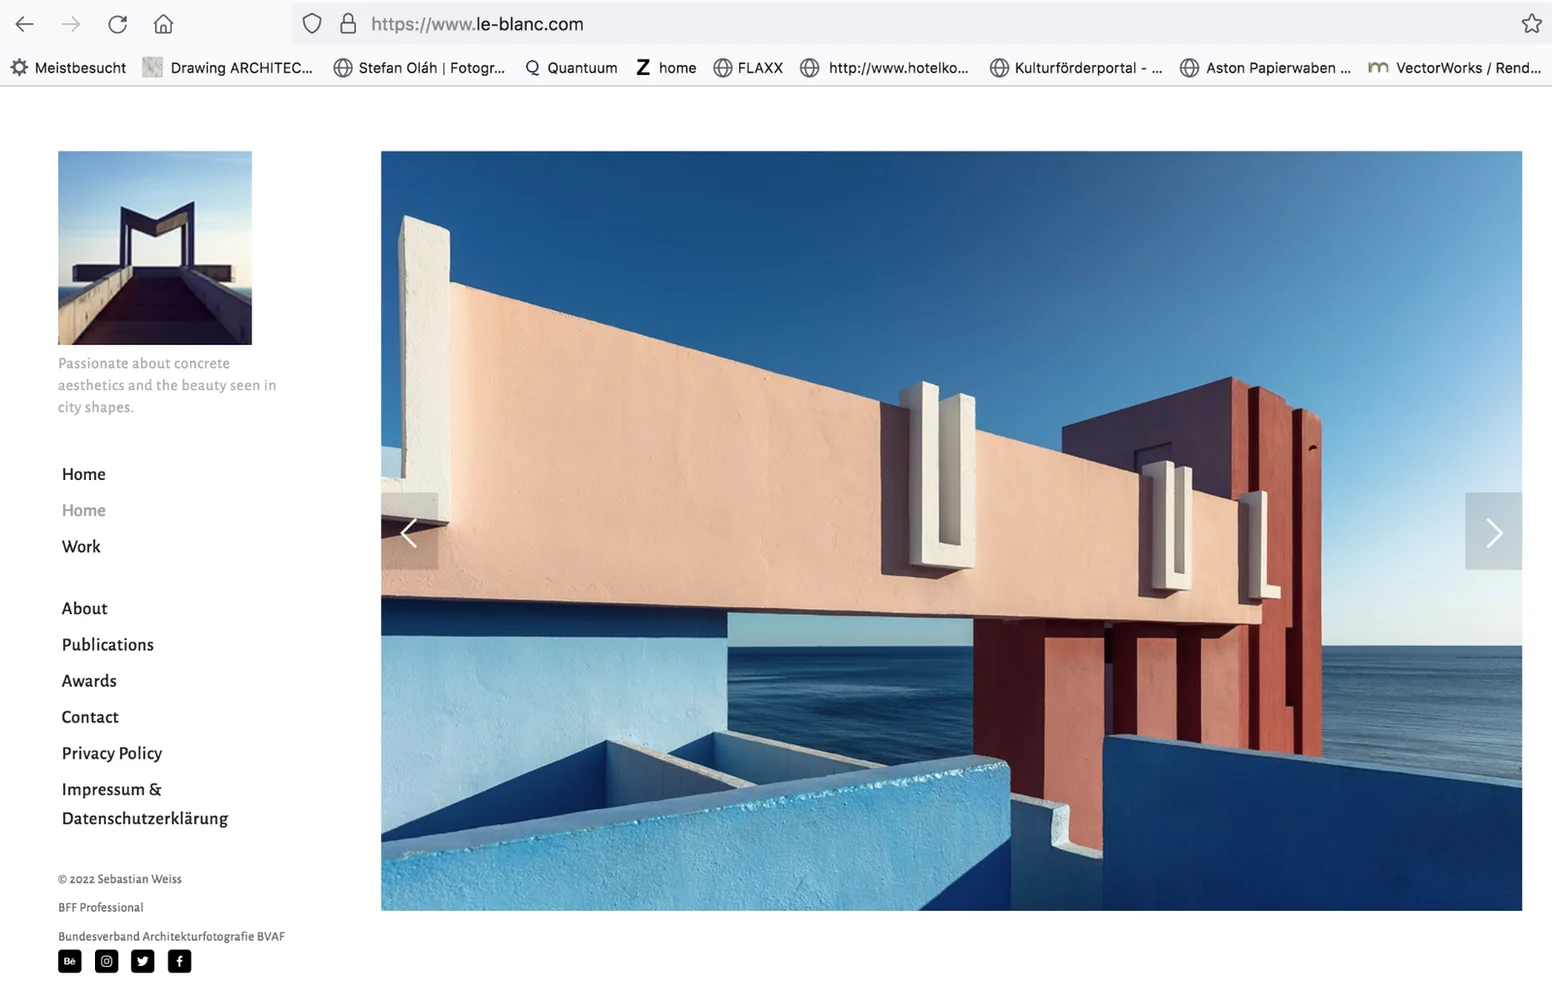This screenshot has width=1552, height=1000.
Task: Open the browser home page
Action: [x=163, y=24]
